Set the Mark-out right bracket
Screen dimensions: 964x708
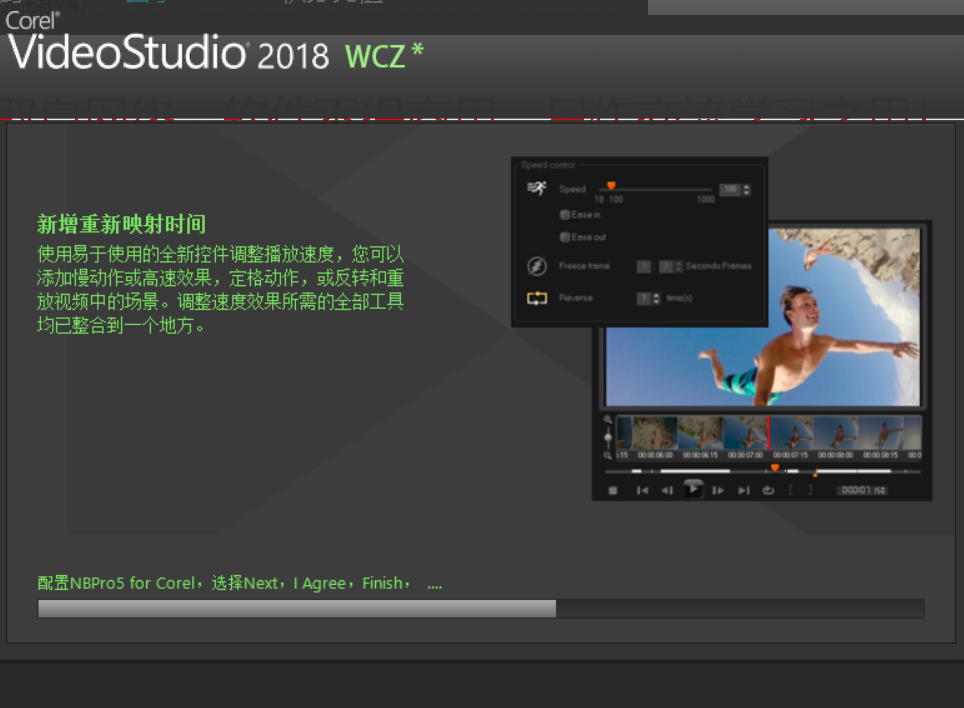point(810,490)
